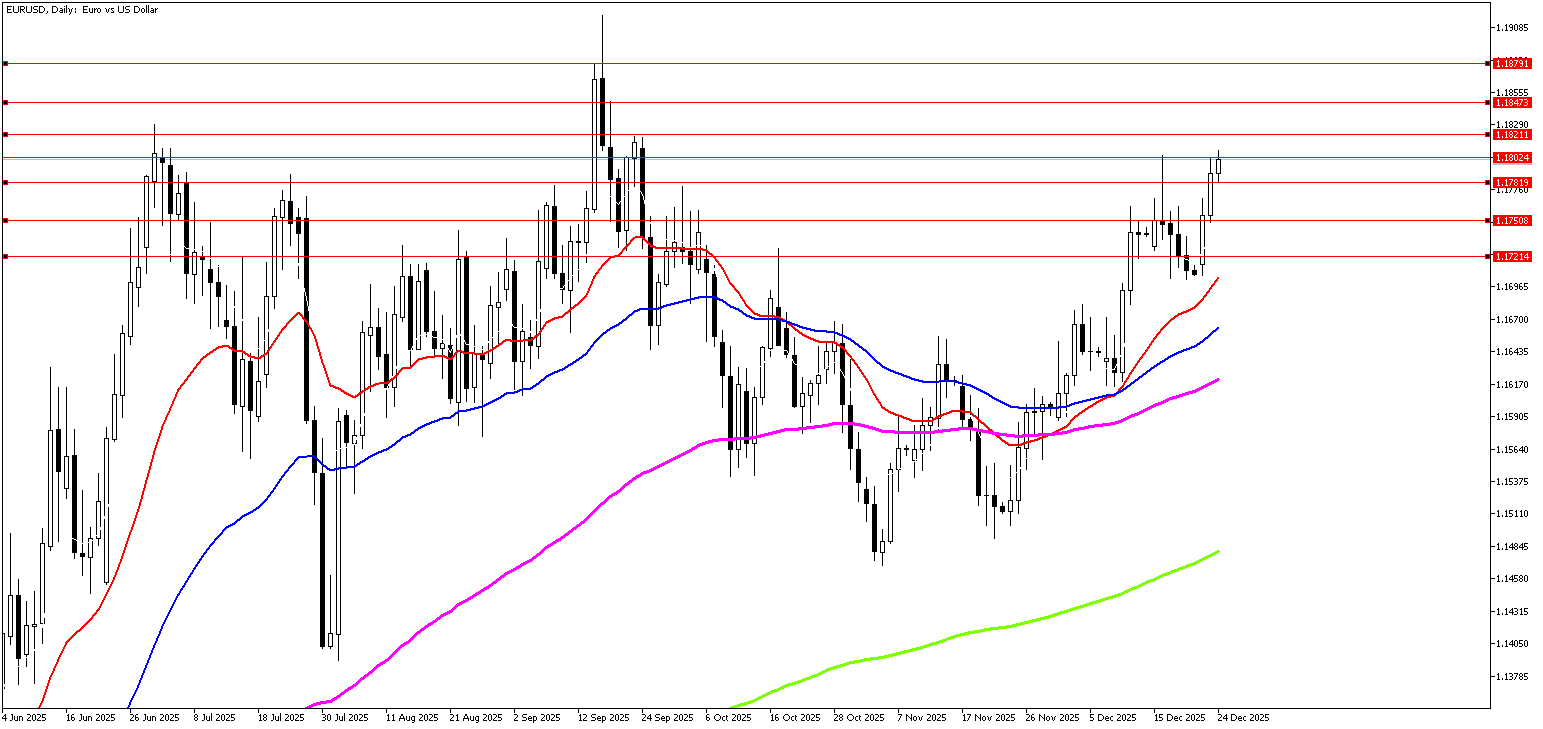This screenshot has height=729, width=1543.
Task: Click the 1.16965 price axis value
Action: (1513, 287)
